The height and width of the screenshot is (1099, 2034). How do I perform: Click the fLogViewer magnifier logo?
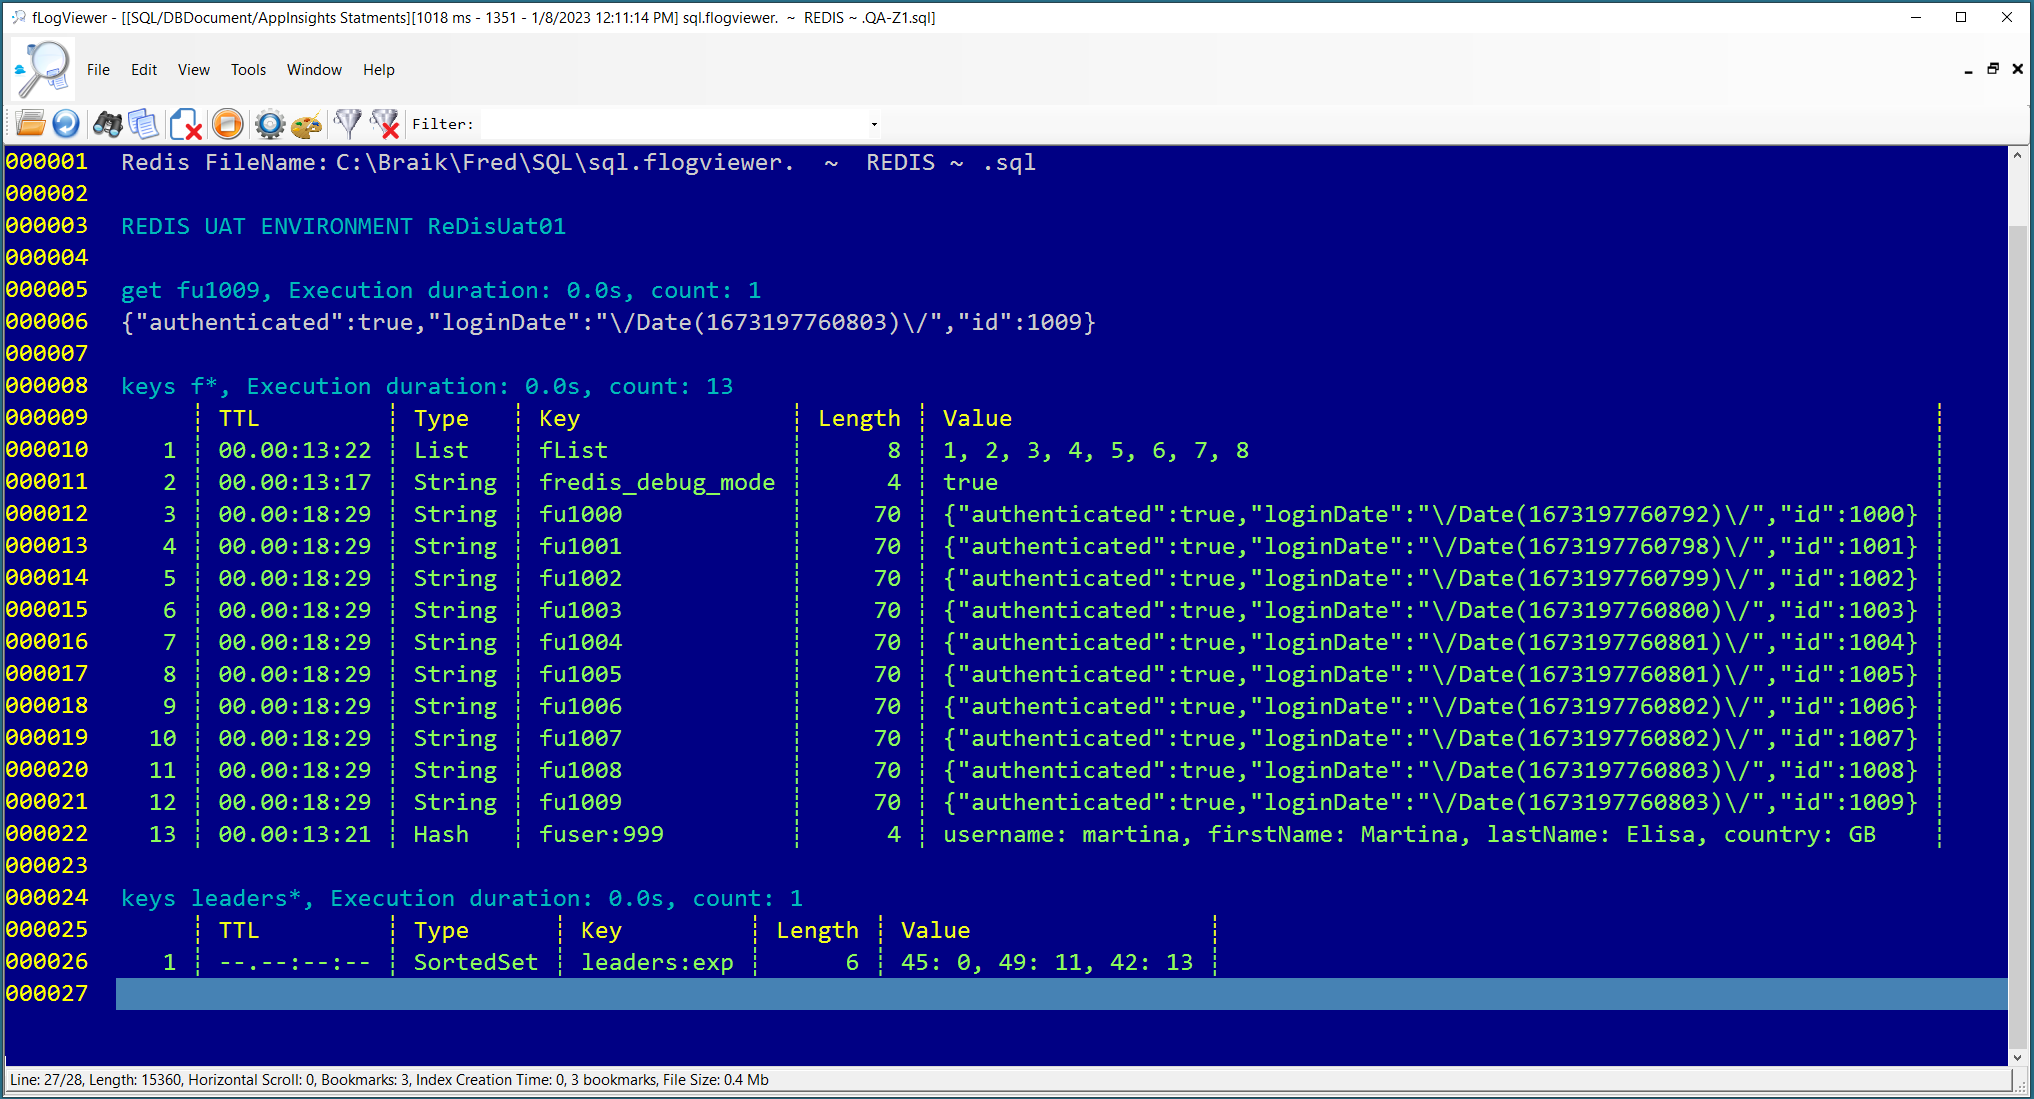point(43,69)
